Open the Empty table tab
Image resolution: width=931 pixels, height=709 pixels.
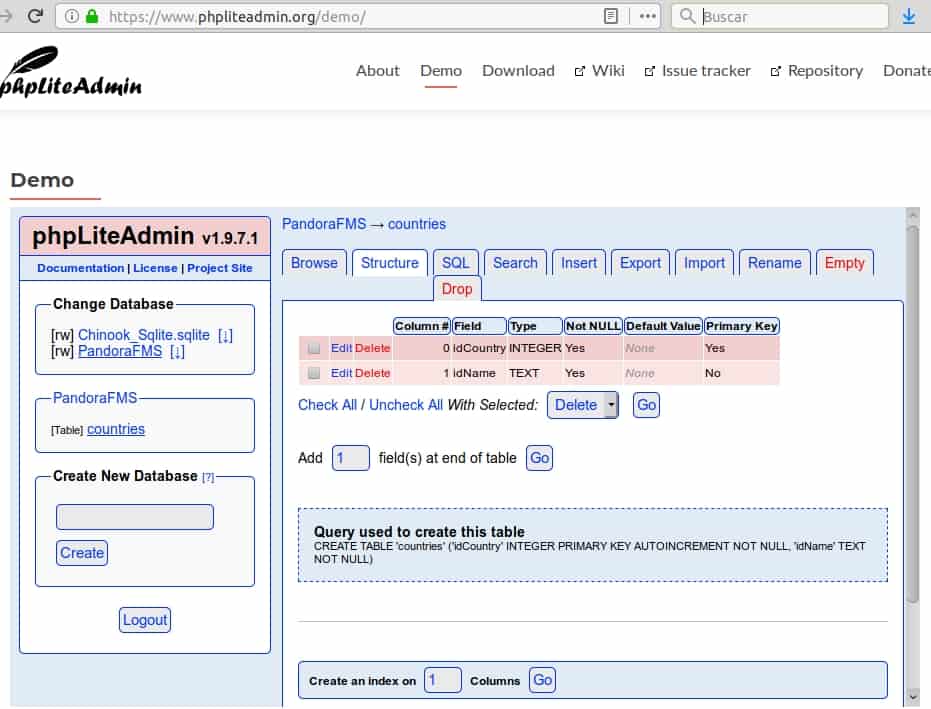844,262
